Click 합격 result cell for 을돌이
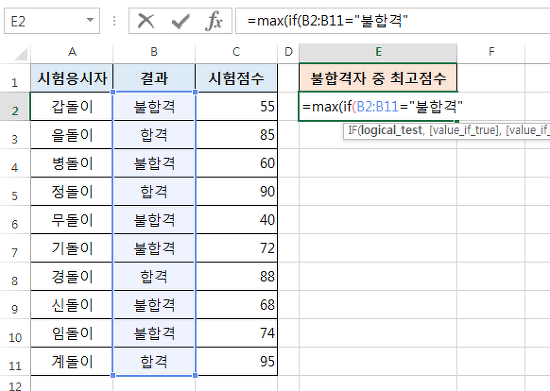Image resolution: width=550 pixels, height=391 pixels. tap(154, 135)
